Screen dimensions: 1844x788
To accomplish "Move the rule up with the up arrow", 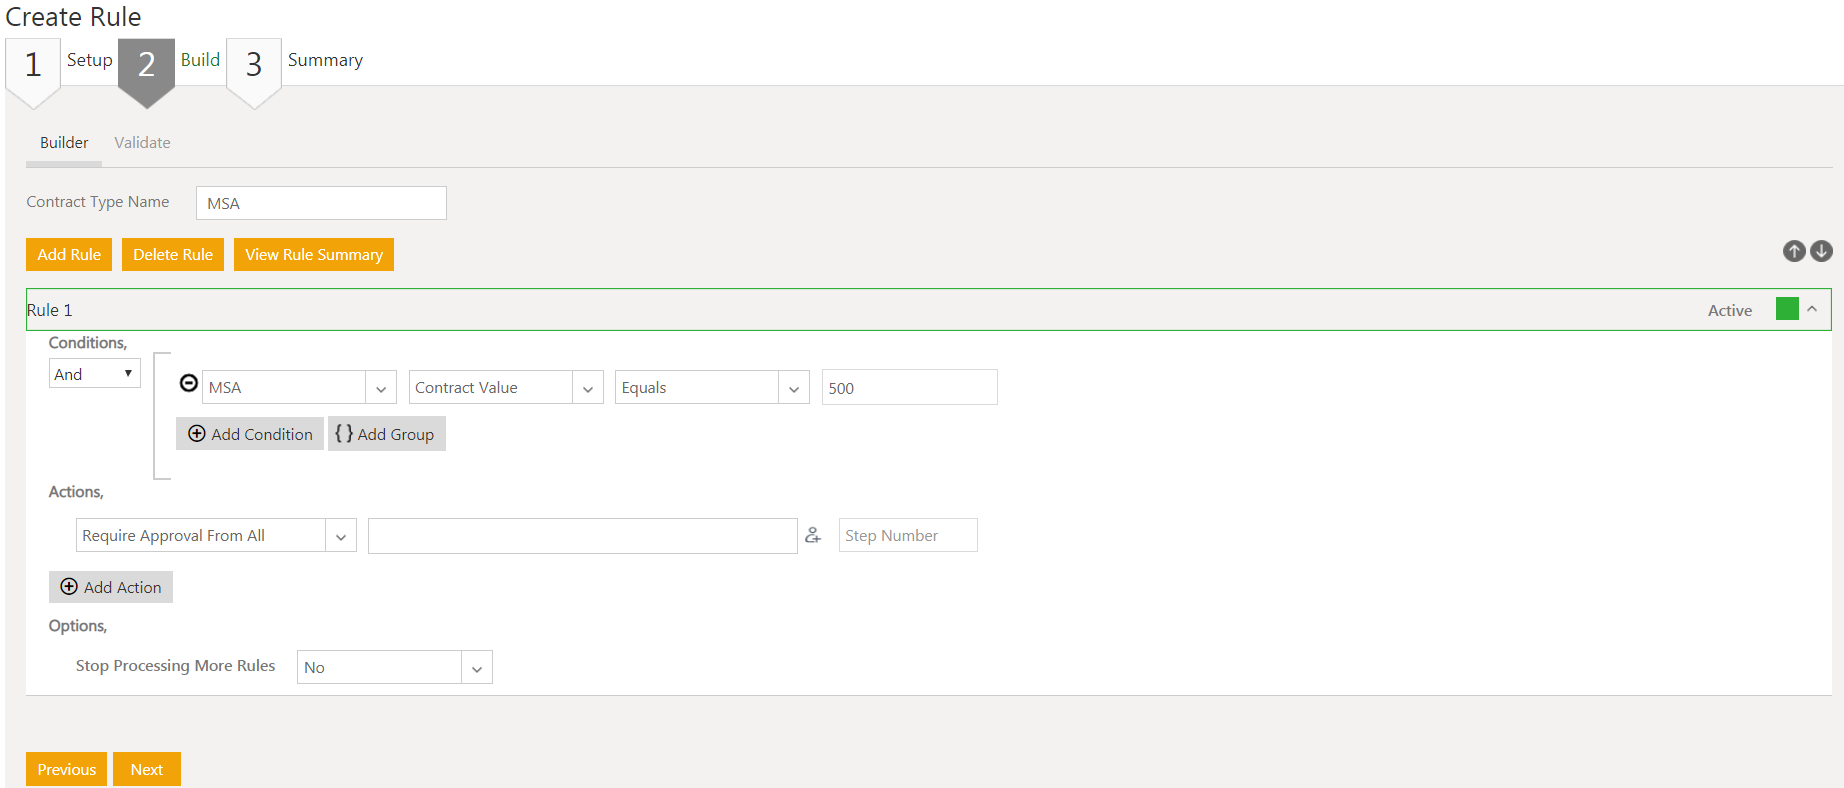I will [1794, 251].
